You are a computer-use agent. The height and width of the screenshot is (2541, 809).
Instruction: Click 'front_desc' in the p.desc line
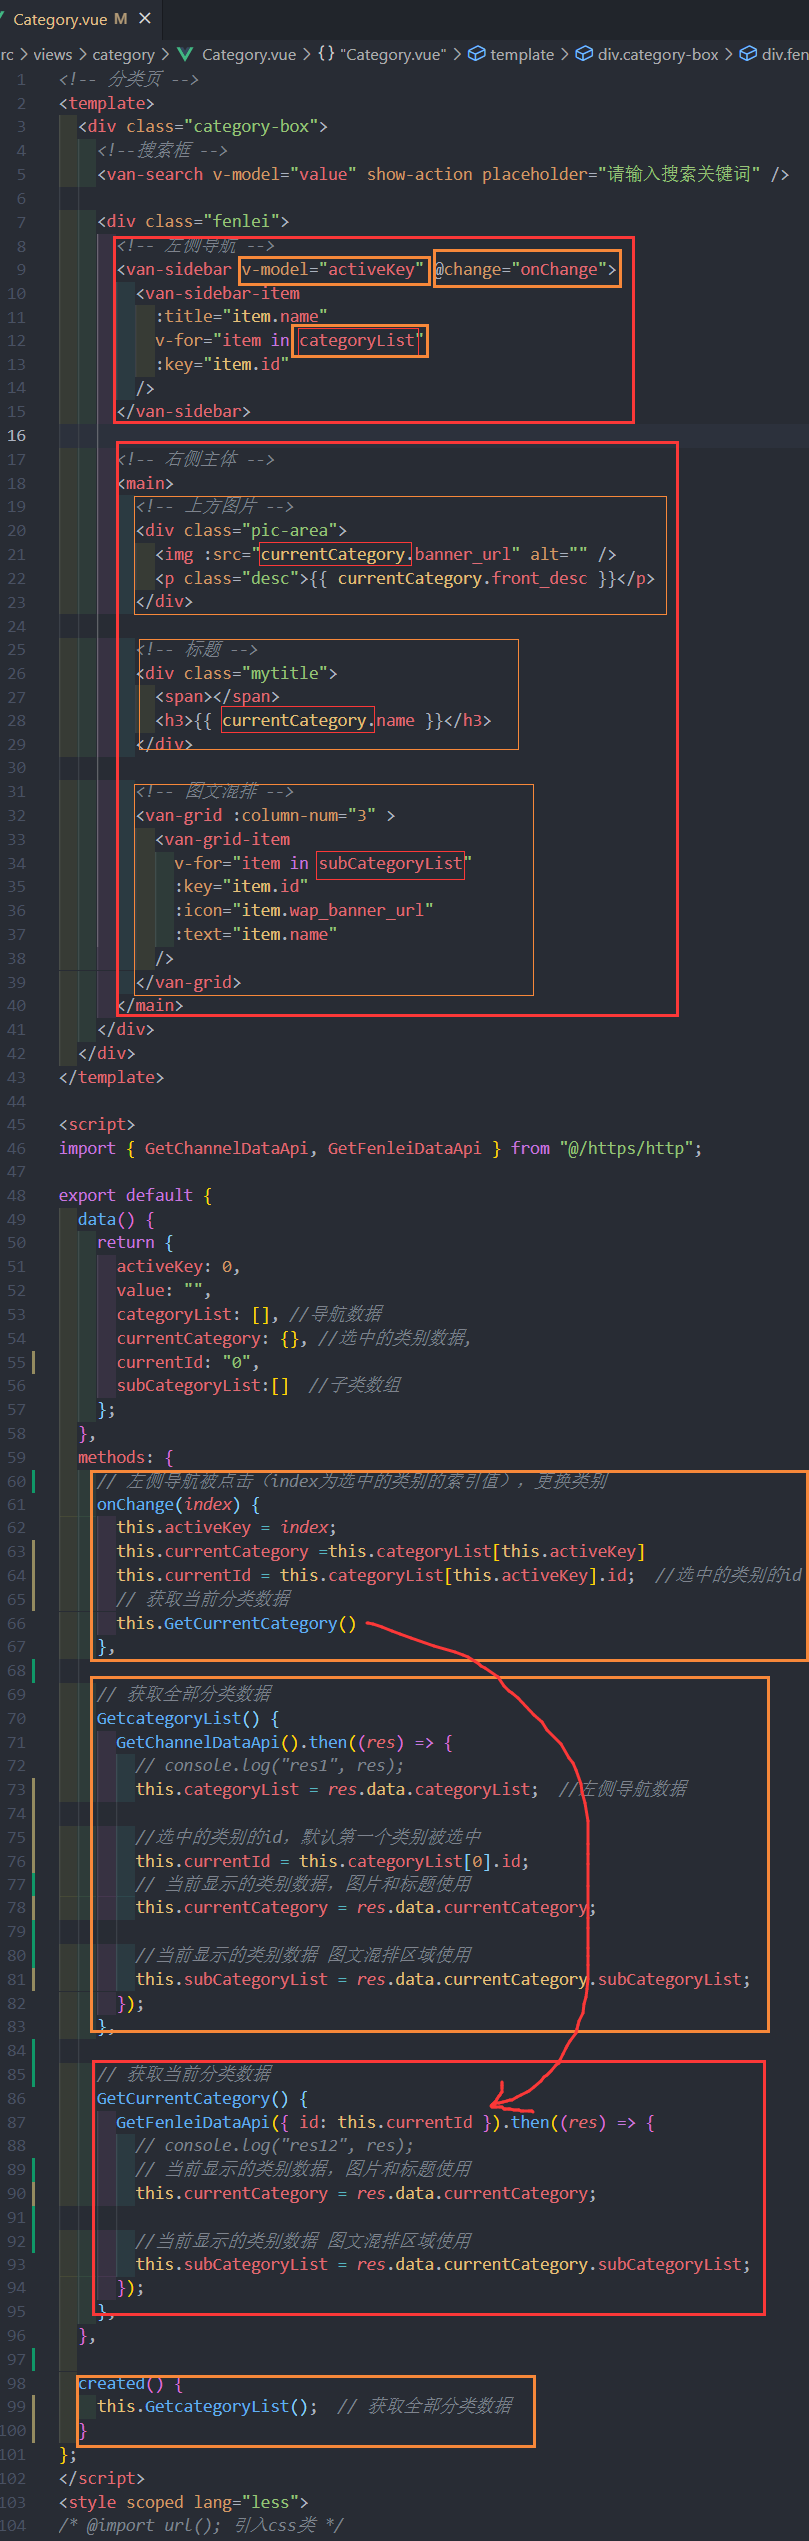pyautogui.click(x=539, y=579)
